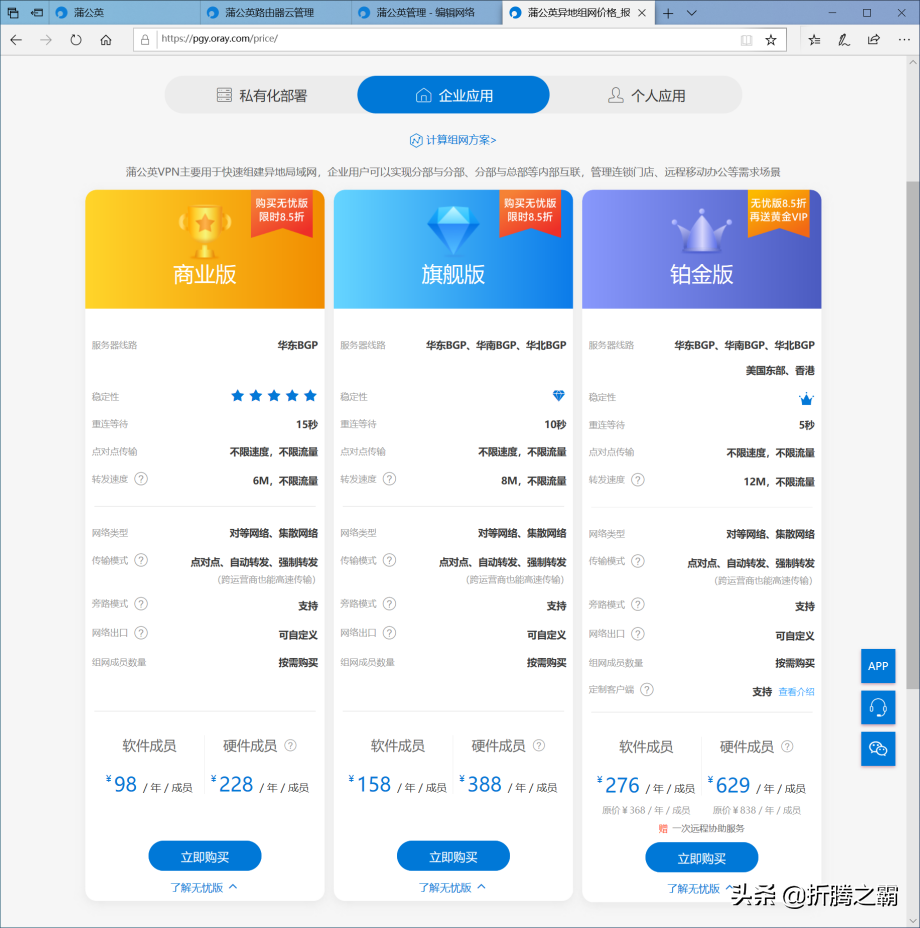Expand 了解无忧版 under 旗舰版
This screenshot has height=928, width=920.
pyautogui.click(x=452, y=887)
